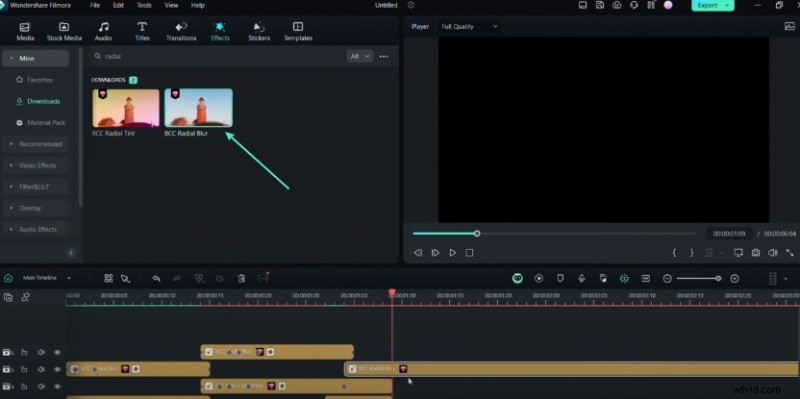Open the headset support icon
Image resolution: width=800 pixels, height=399 pixels.
[634, 5]
